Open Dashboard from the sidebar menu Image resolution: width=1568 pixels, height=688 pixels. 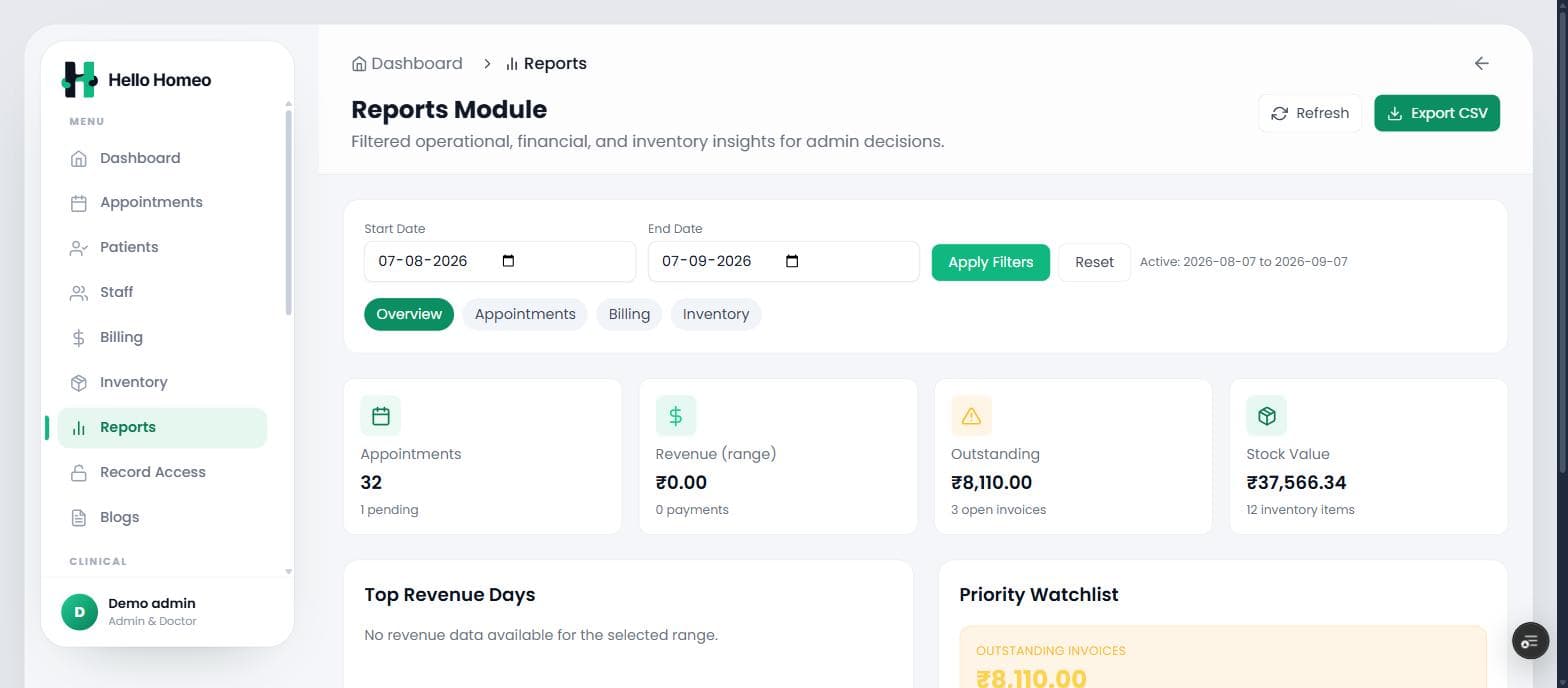pyautogui.click(x=162, y=158)
